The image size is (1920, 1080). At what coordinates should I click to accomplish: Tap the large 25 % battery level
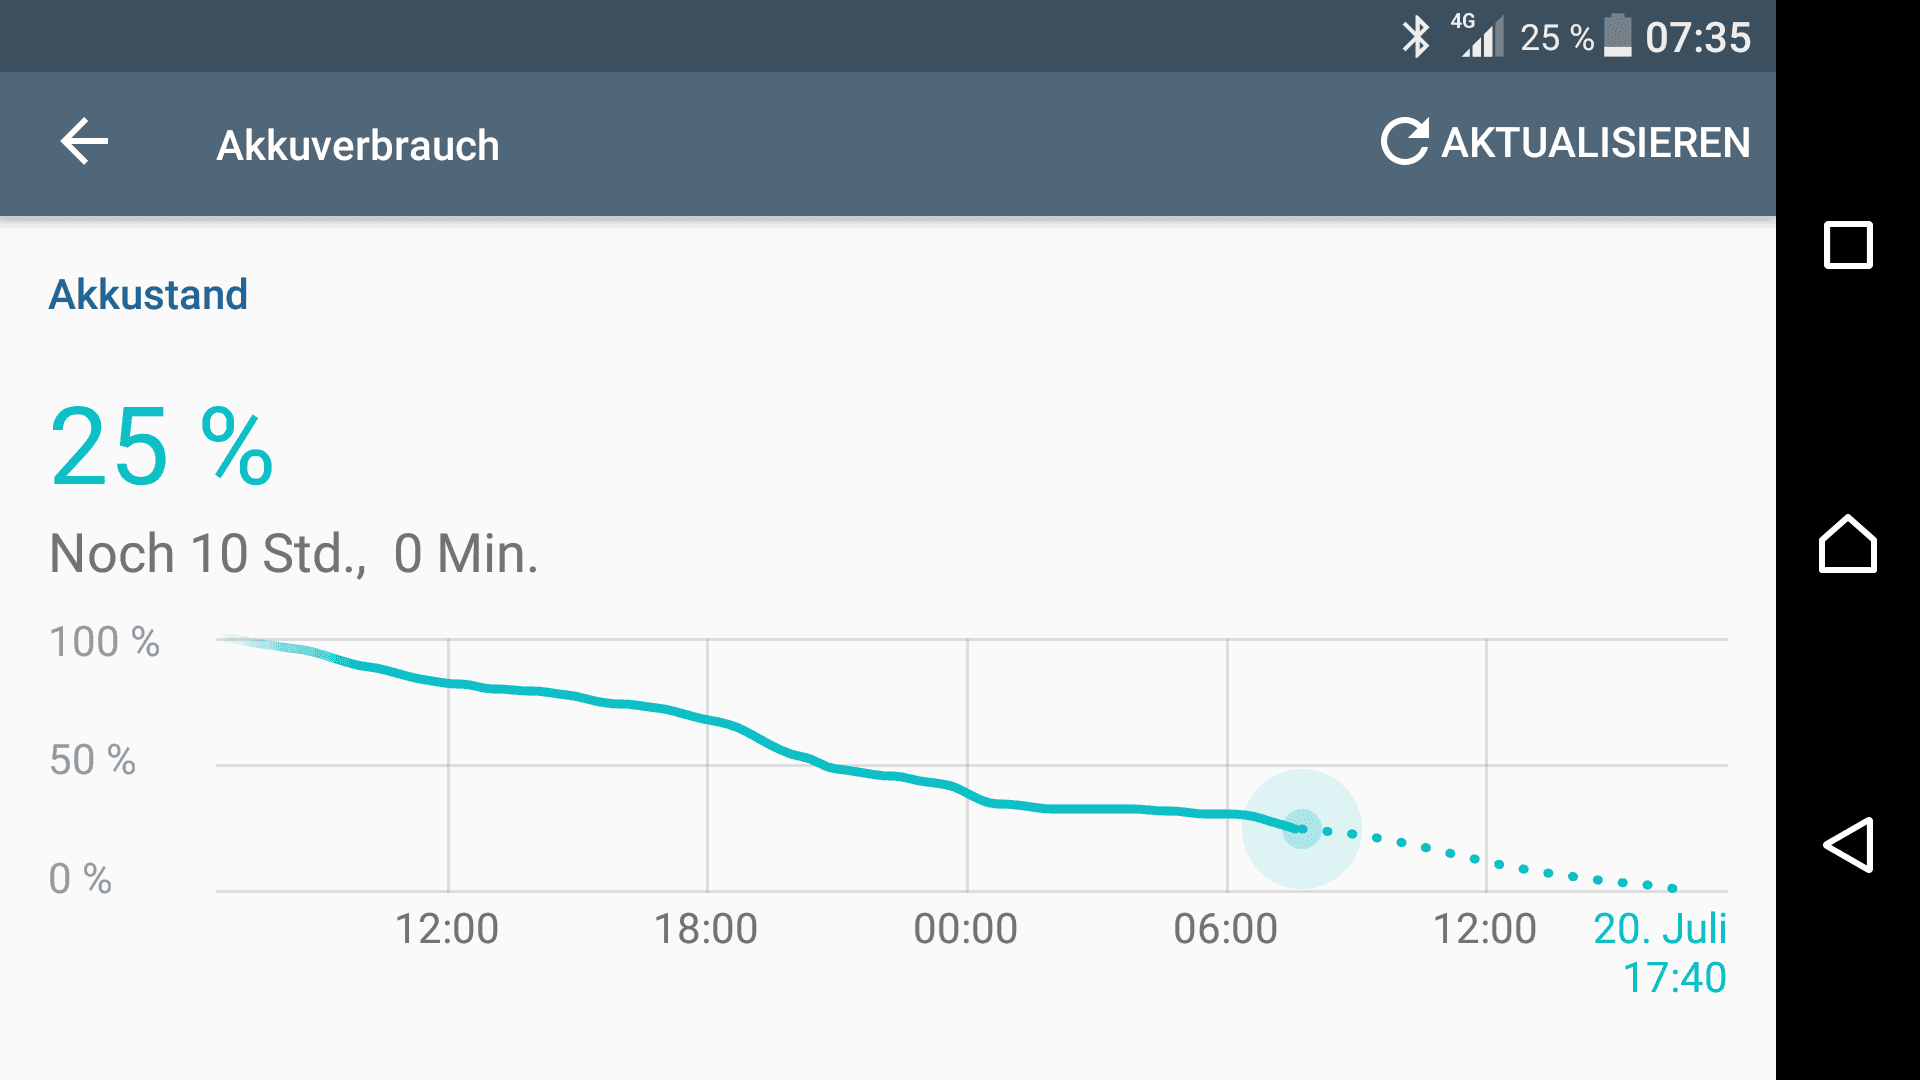tap(161, 446)
